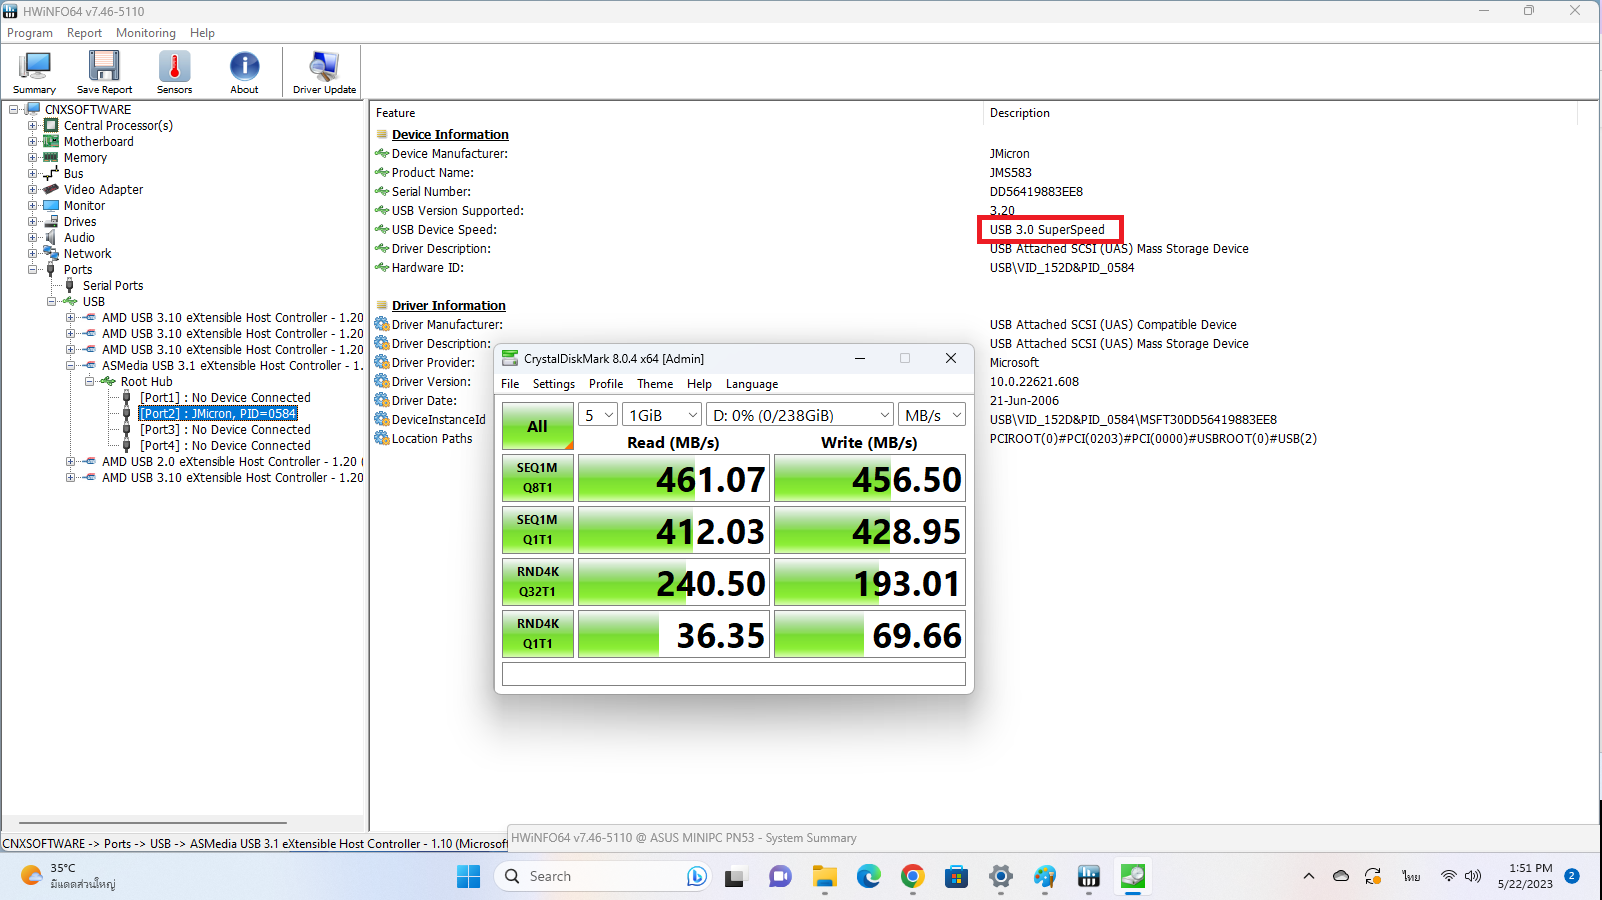Open the File menu in CrystalDiskMark
The width and height of the screenshot is (1602, 900).
[510, 384]
